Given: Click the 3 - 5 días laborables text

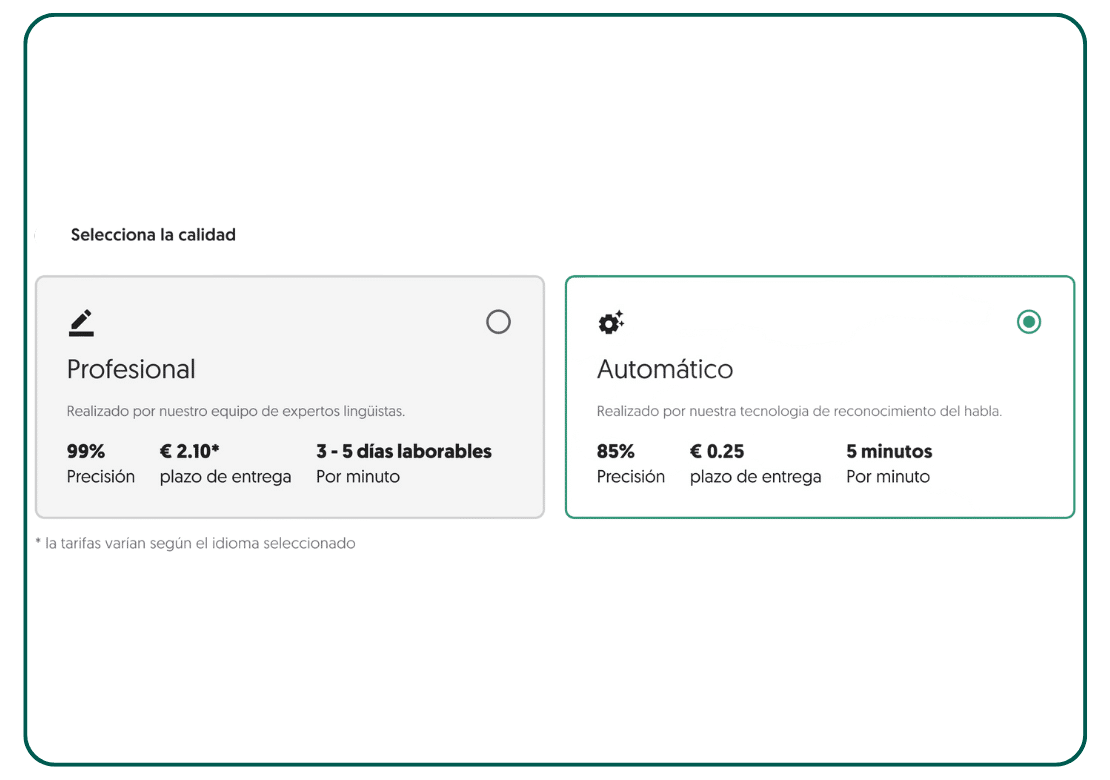Looking at the screenshot, I should [x=404, y=451].
